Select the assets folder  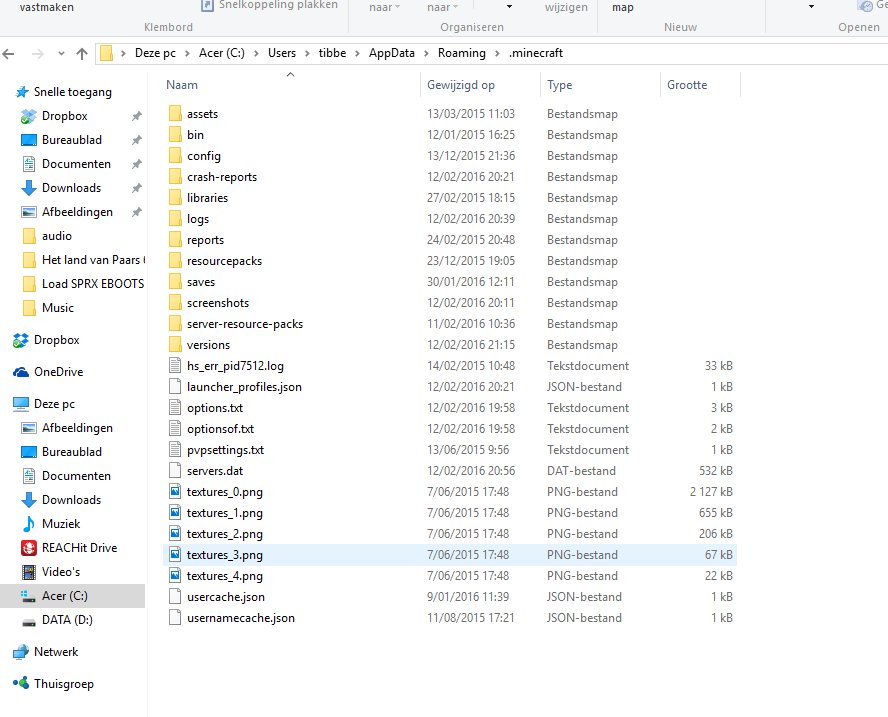[202, 114]
